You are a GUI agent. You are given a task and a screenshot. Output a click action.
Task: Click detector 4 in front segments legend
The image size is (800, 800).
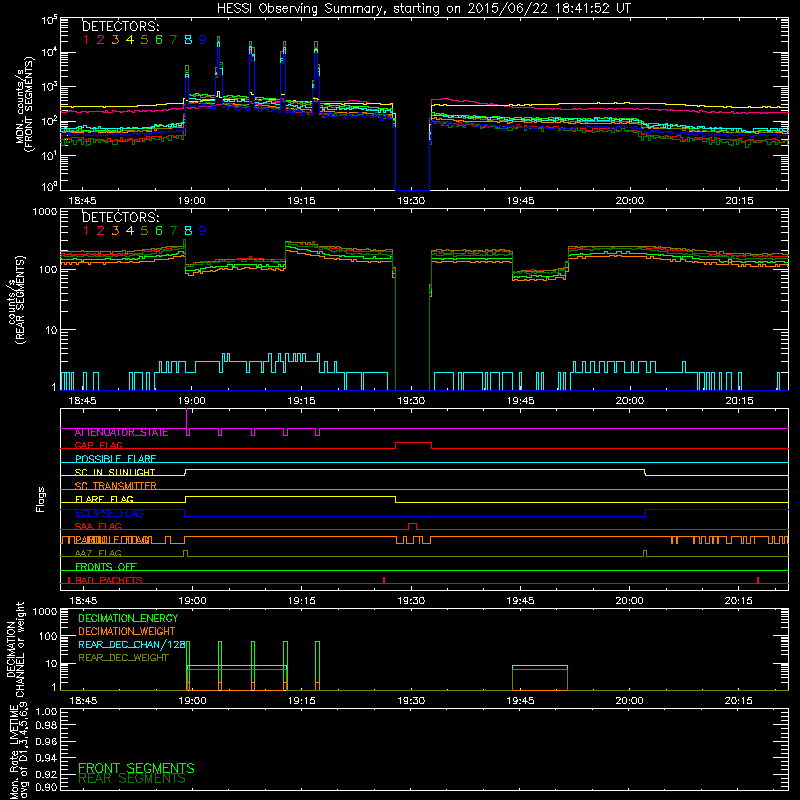[x=130, y=40]
